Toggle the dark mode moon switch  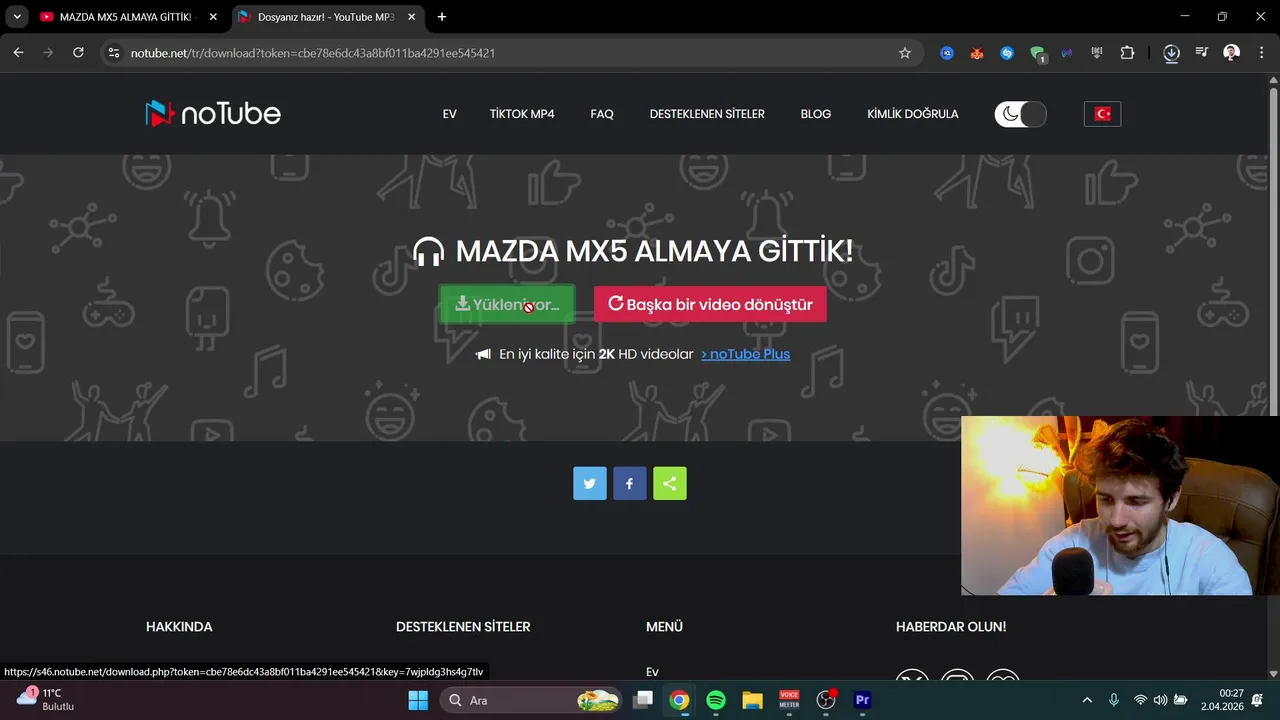(1020, 114)
